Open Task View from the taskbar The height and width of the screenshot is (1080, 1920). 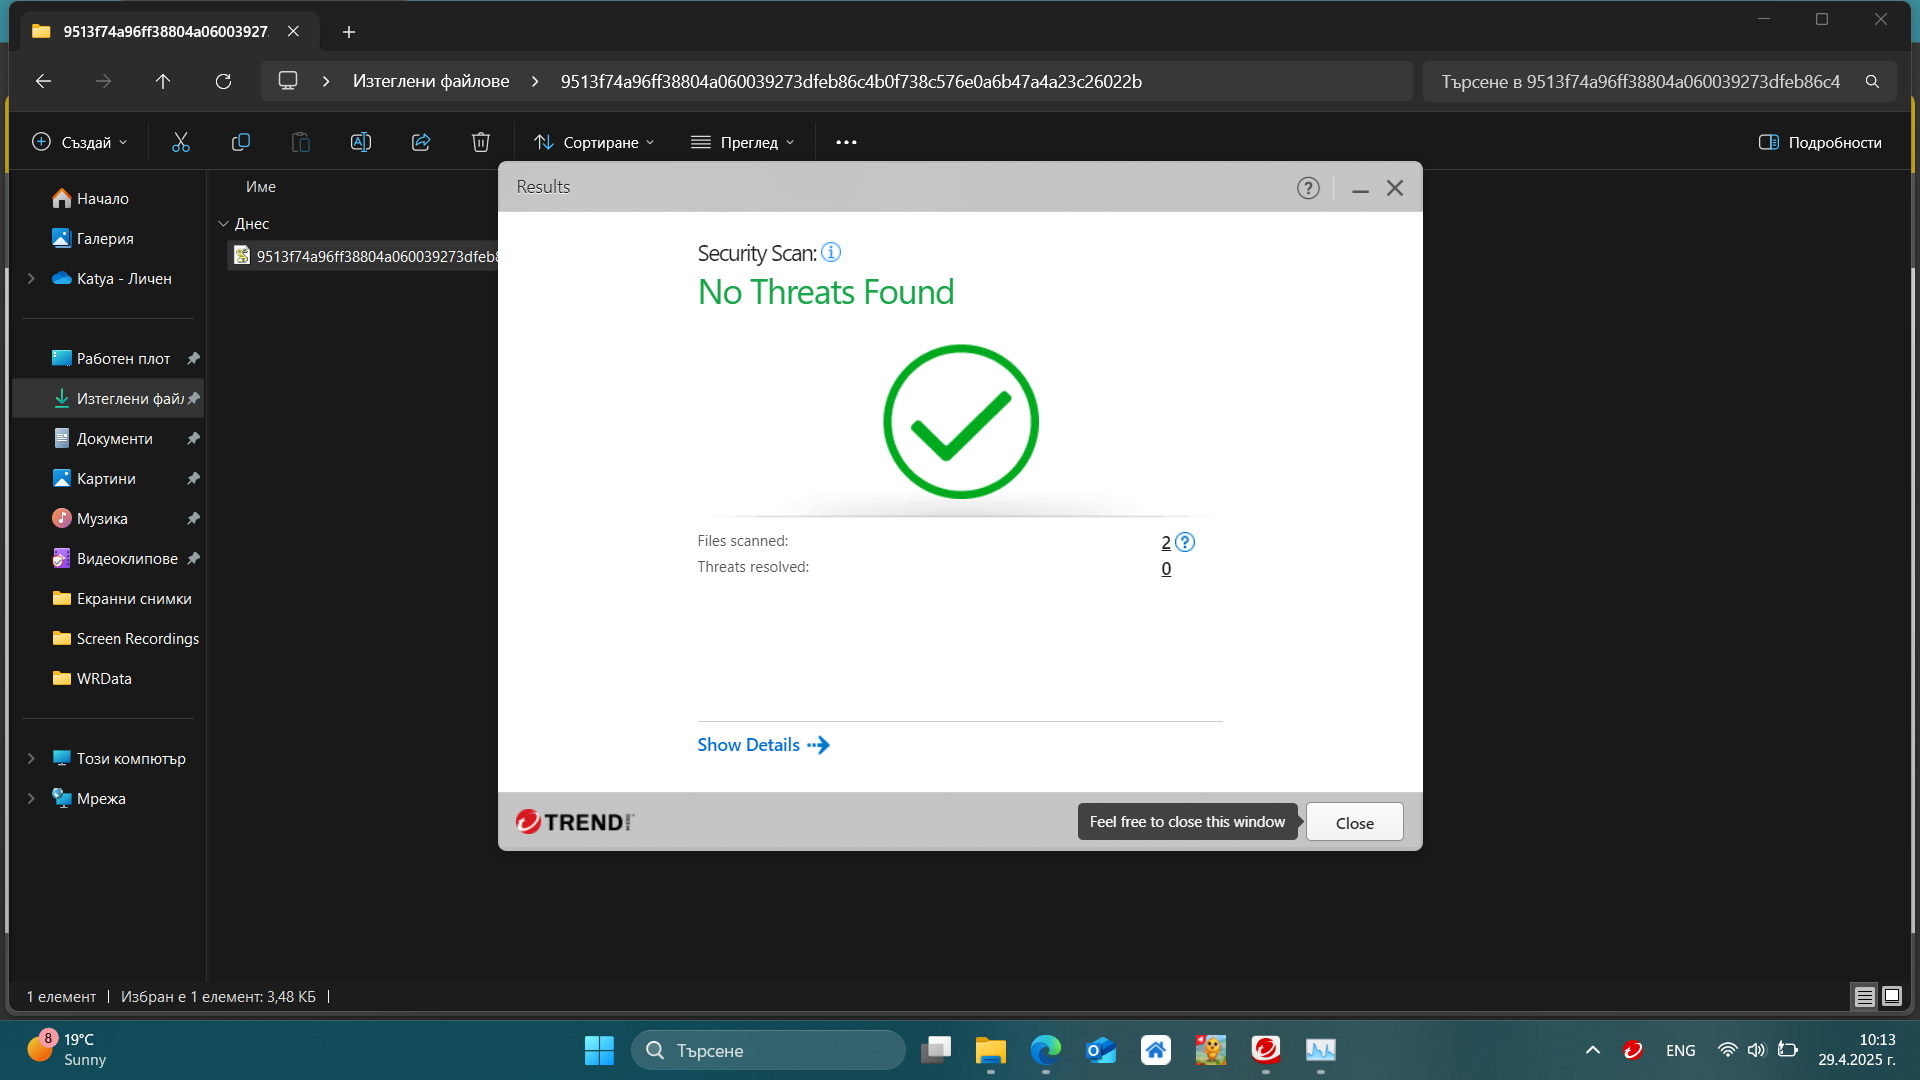936,1049
